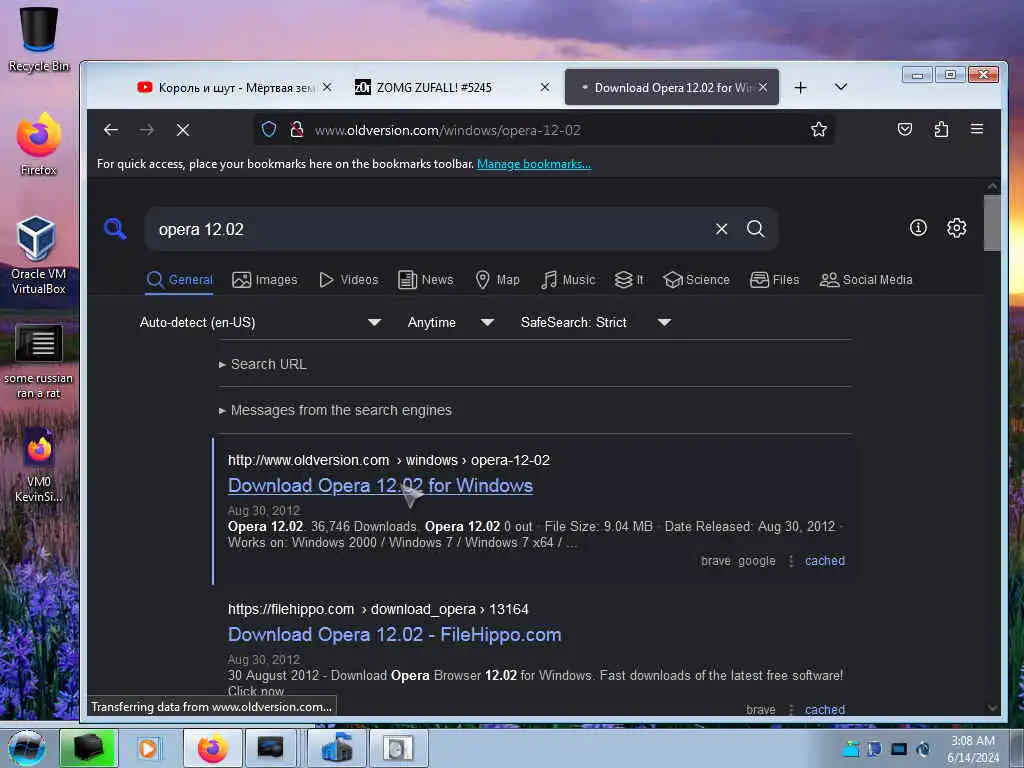1024x768 pixels.
Task: Open the Recycle Bin desktop icon
Action: tap(39, 39)
